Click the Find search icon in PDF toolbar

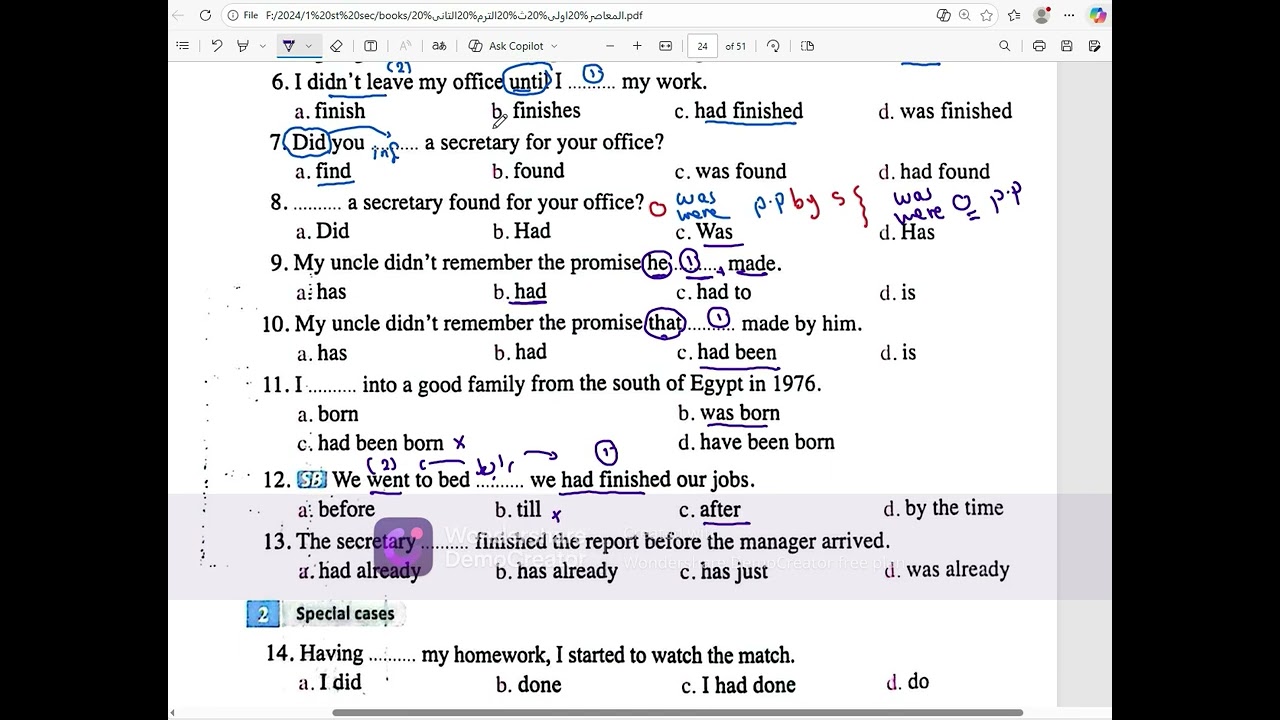(x=1005, y=46)
